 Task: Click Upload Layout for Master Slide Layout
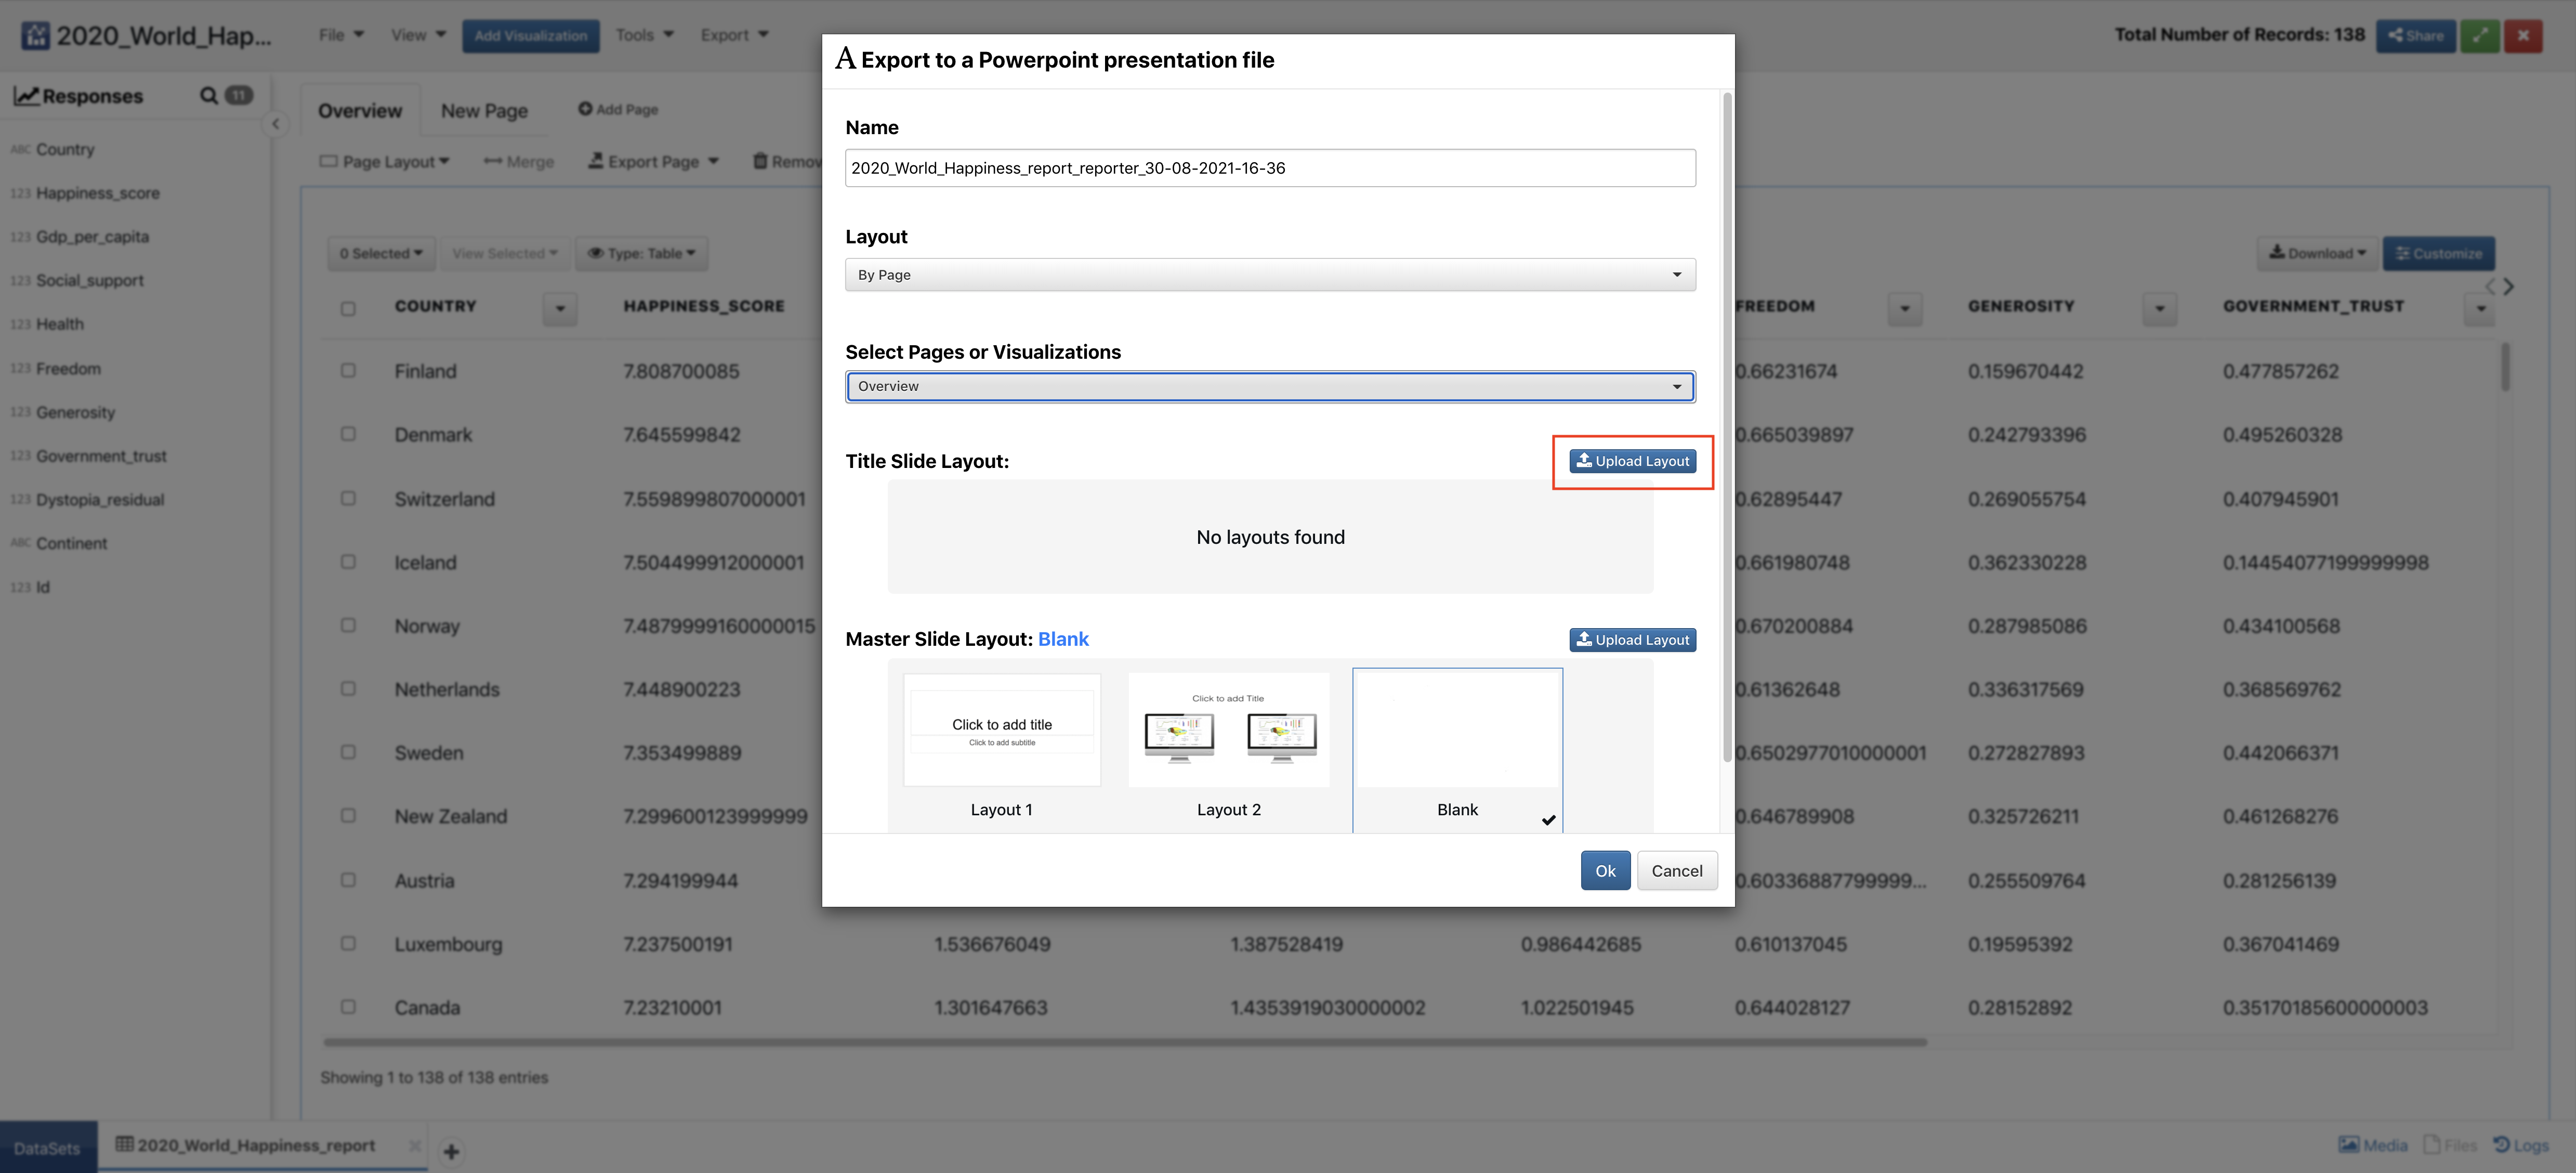[x=1633, y=640]
